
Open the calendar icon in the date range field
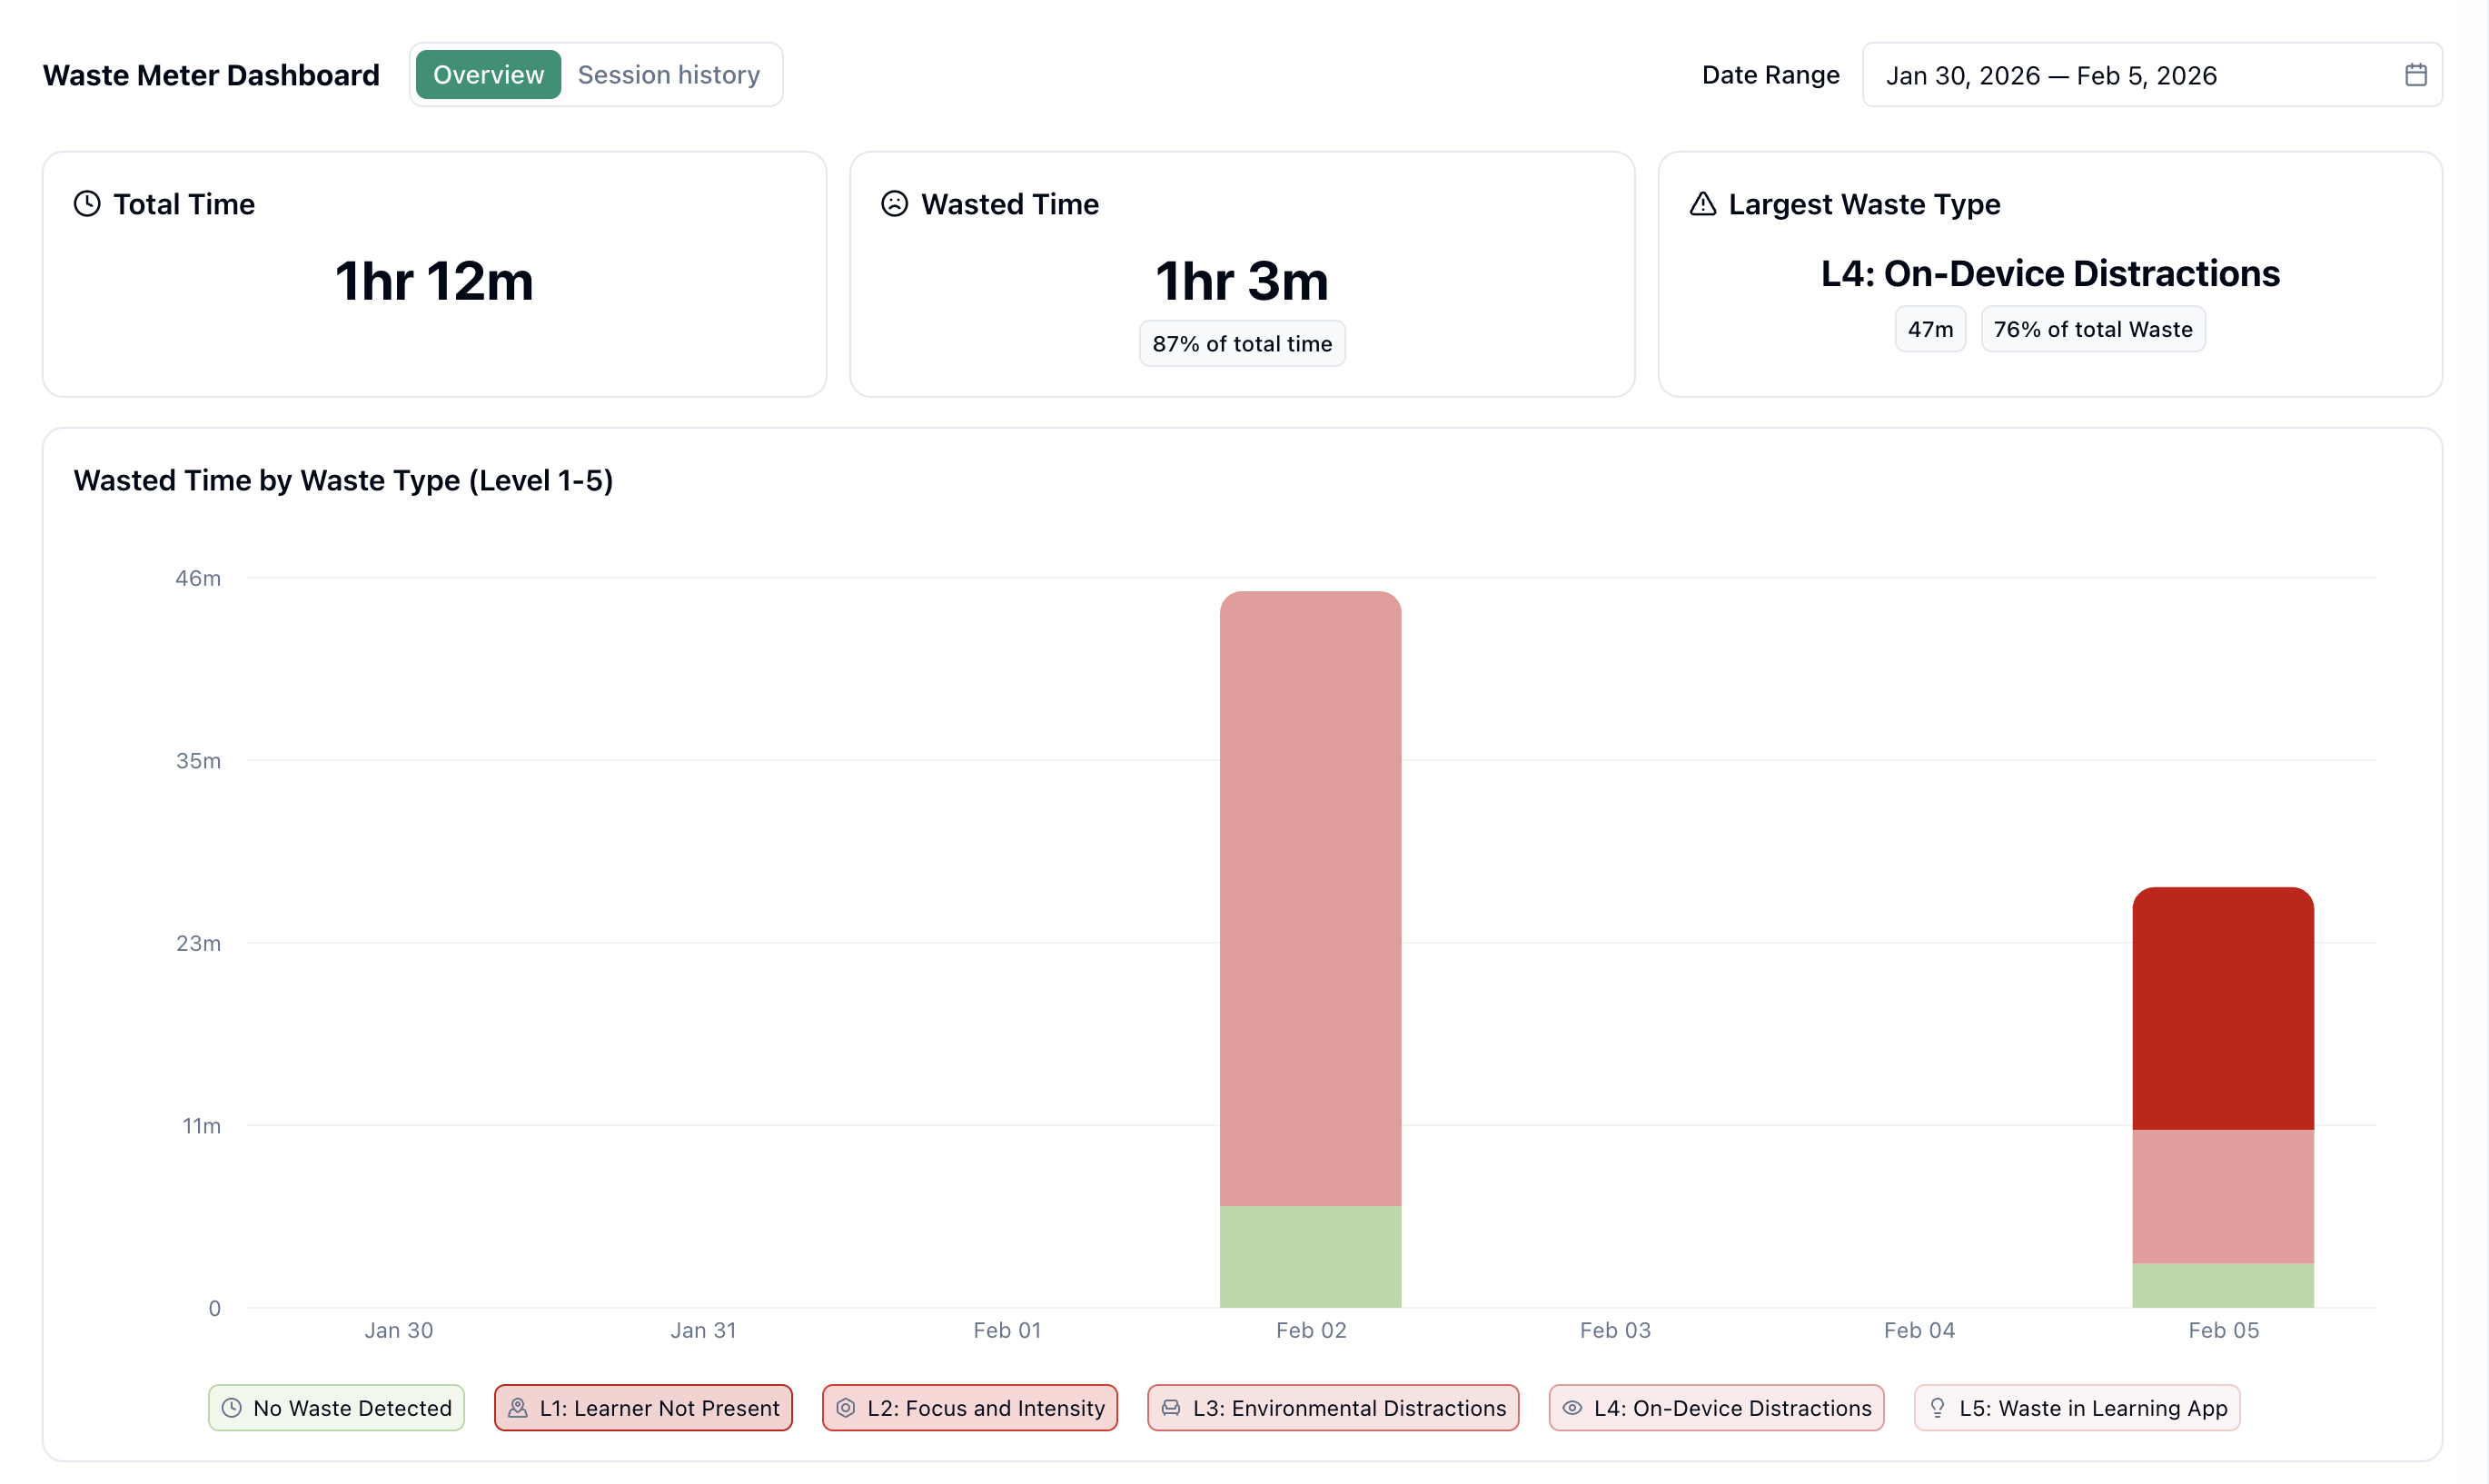point(2416,74)
